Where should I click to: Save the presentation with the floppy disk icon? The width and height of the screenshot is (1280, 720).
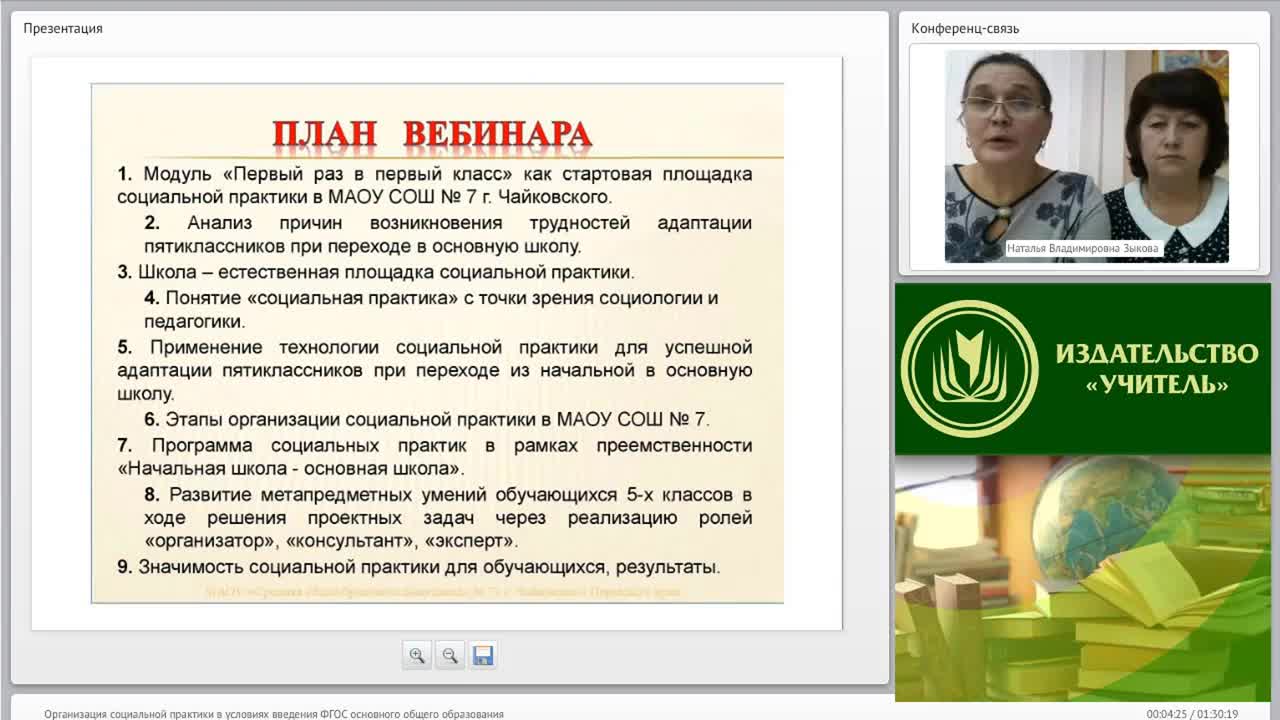483,655
